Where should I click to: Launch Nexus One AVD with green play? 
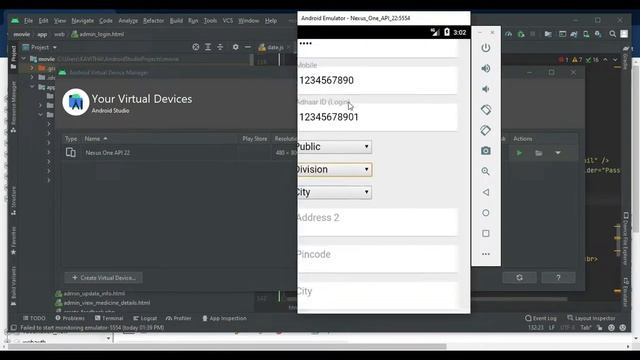click(519, 153)
